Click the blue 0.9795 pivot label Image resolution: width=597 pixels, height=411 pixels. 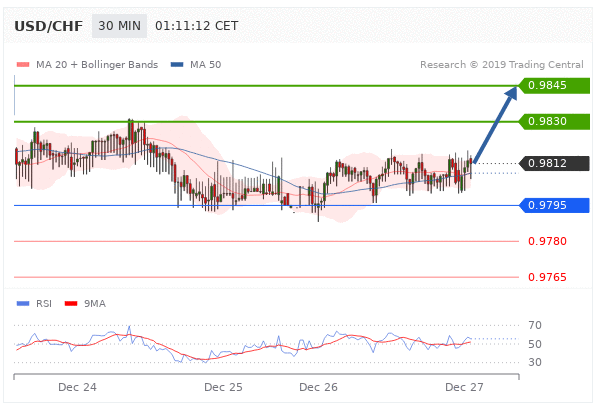click(x=554, y=205)
